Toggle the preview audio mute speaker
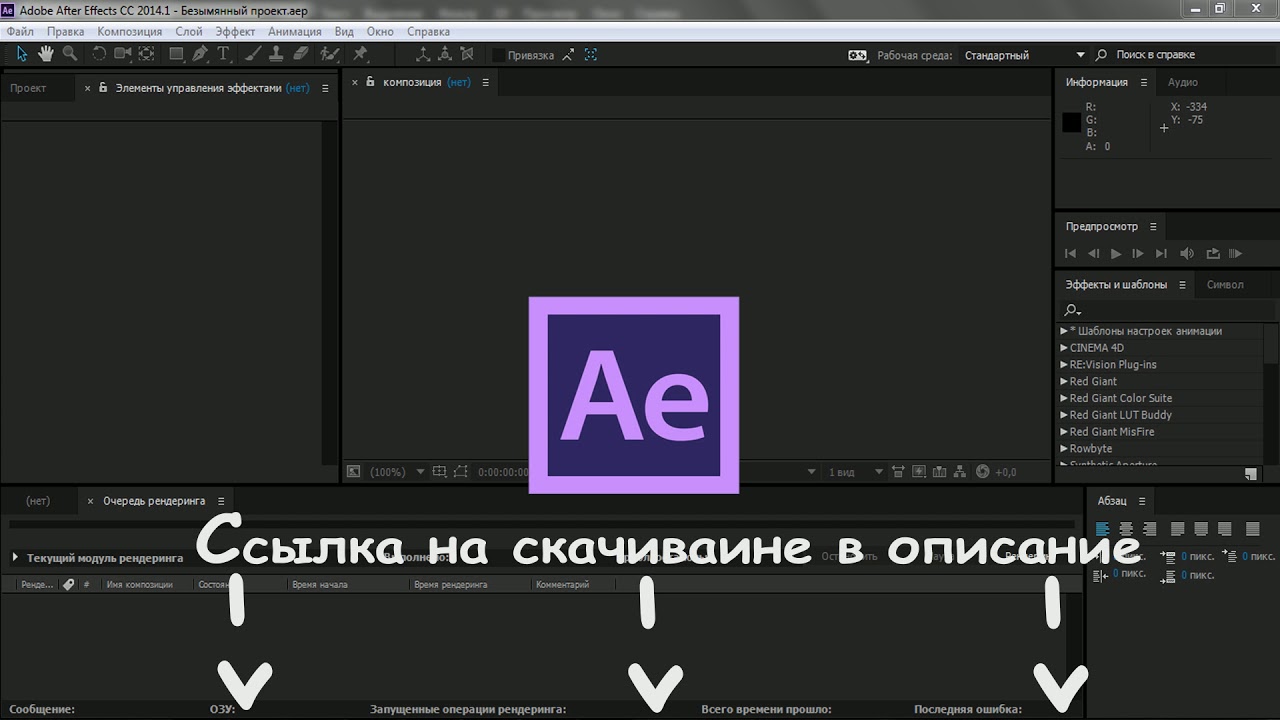Screen dimensions: 1280x720 1187,254
